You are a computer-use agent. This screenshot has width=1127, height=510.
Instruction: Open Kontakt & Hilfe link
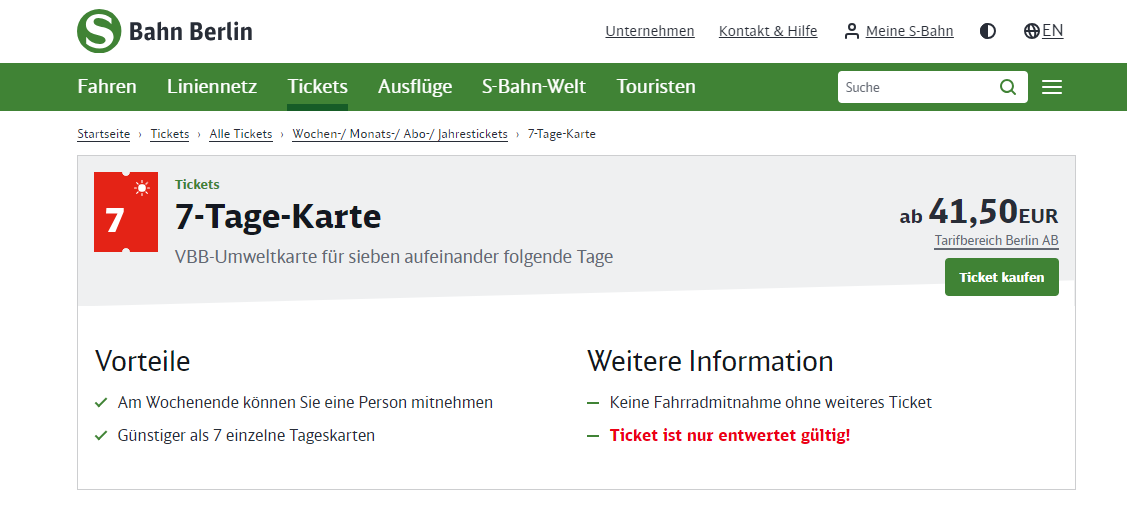tap(768, 31)
